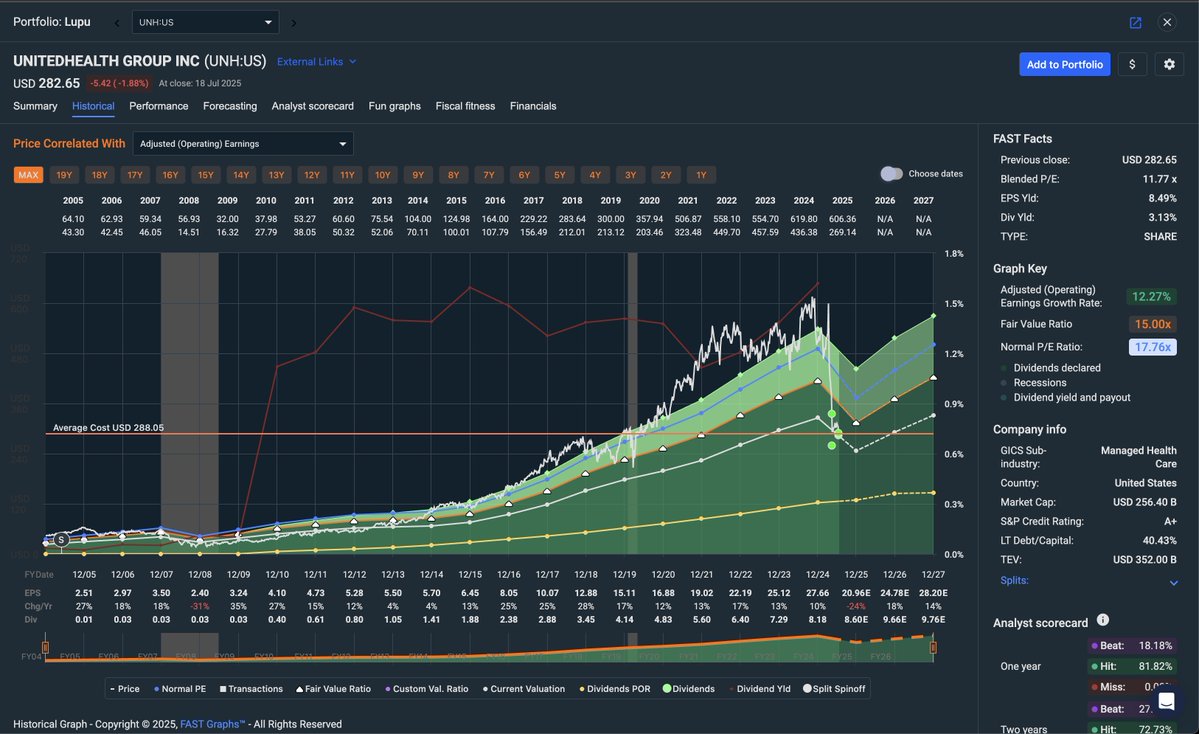This screenshot has width=1199, height=734.
Task: Select the 19Y time range
Action: pyautogui.click(x=64, y=175)
